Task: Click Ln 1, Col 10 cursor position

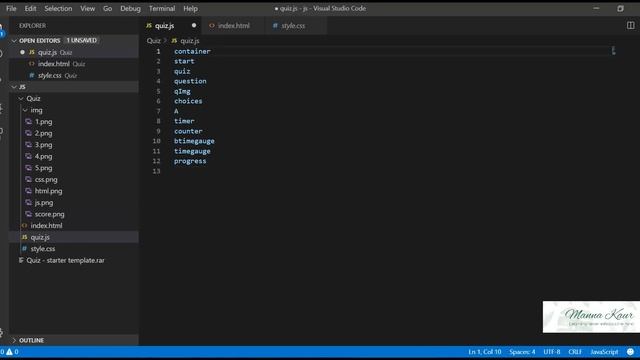Action: 484,351
